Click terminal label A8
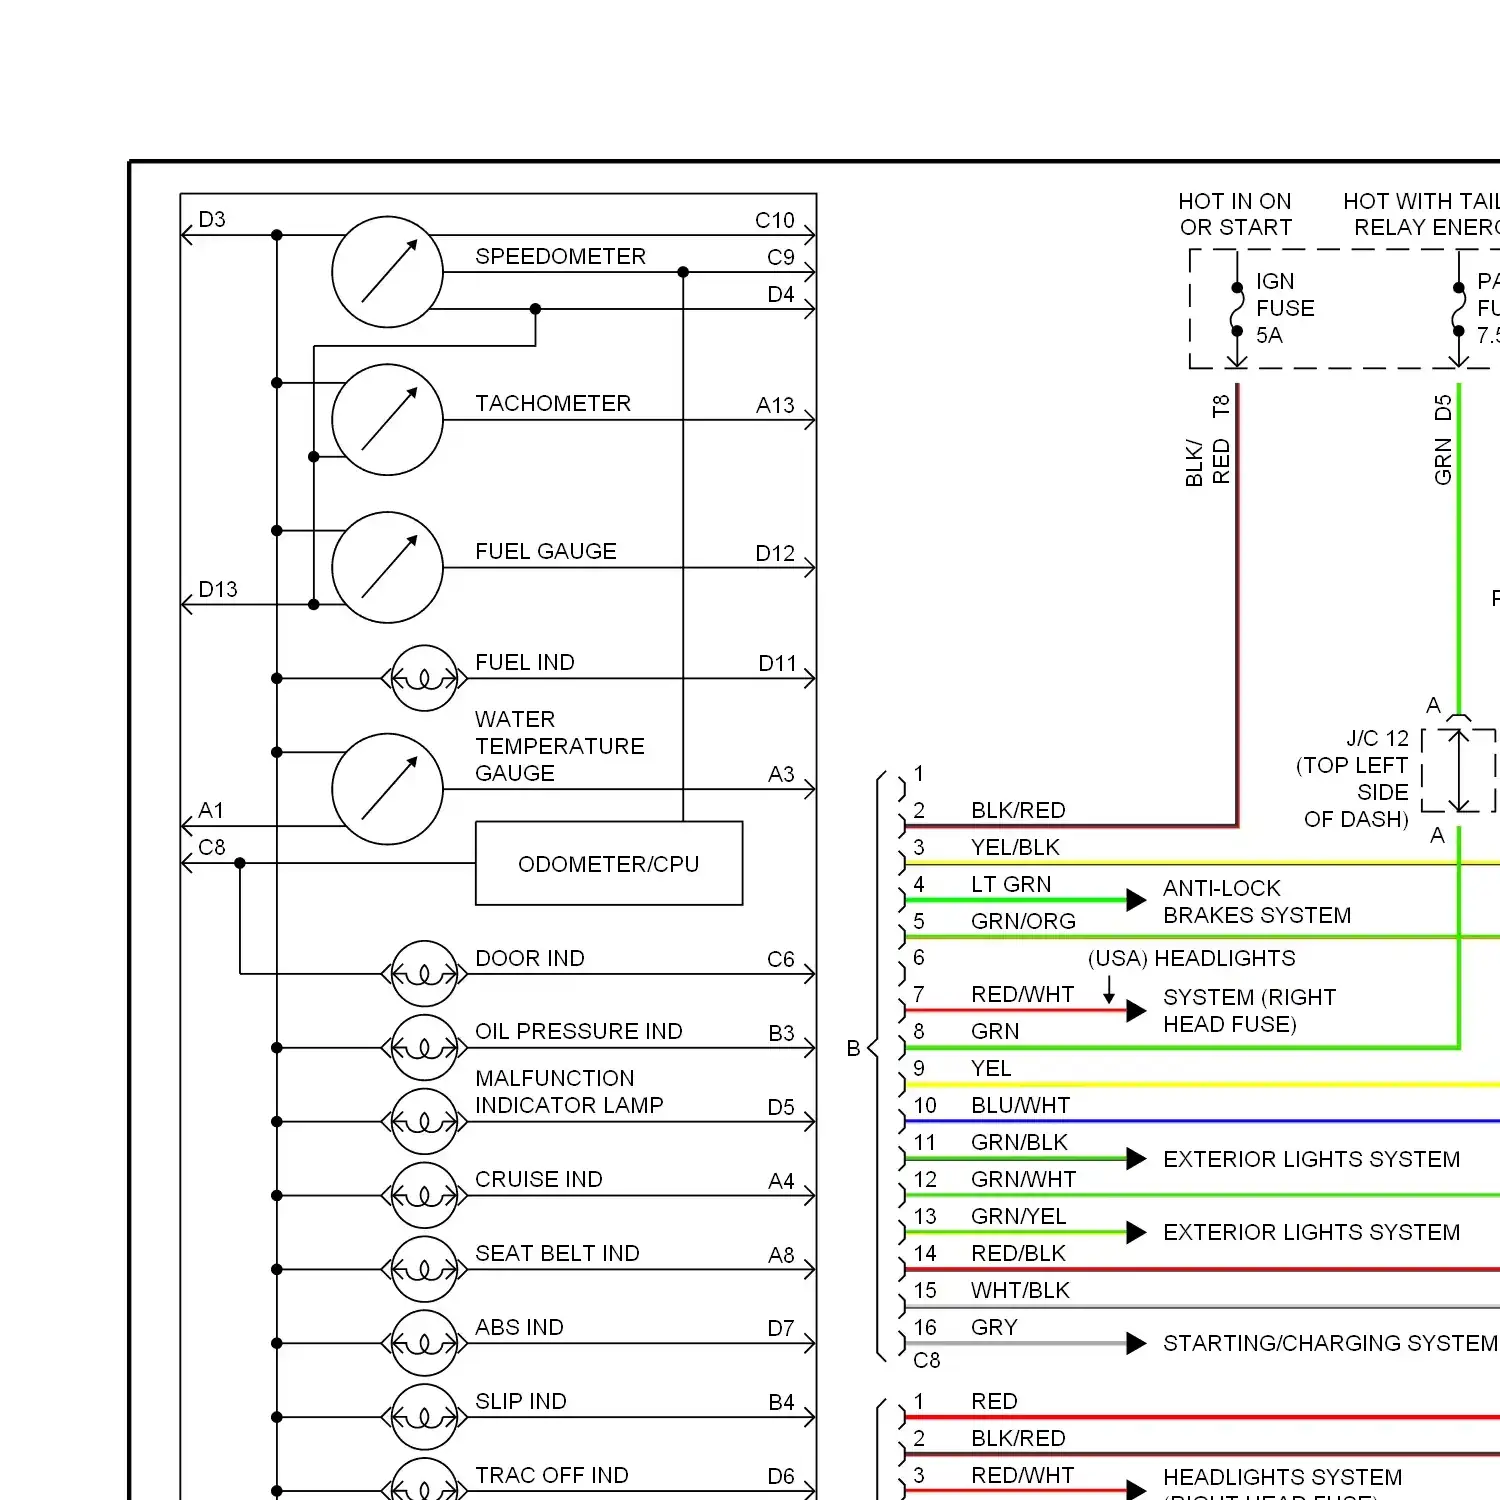This screenshot has width=1500, height=1500. pos(781,1255)
